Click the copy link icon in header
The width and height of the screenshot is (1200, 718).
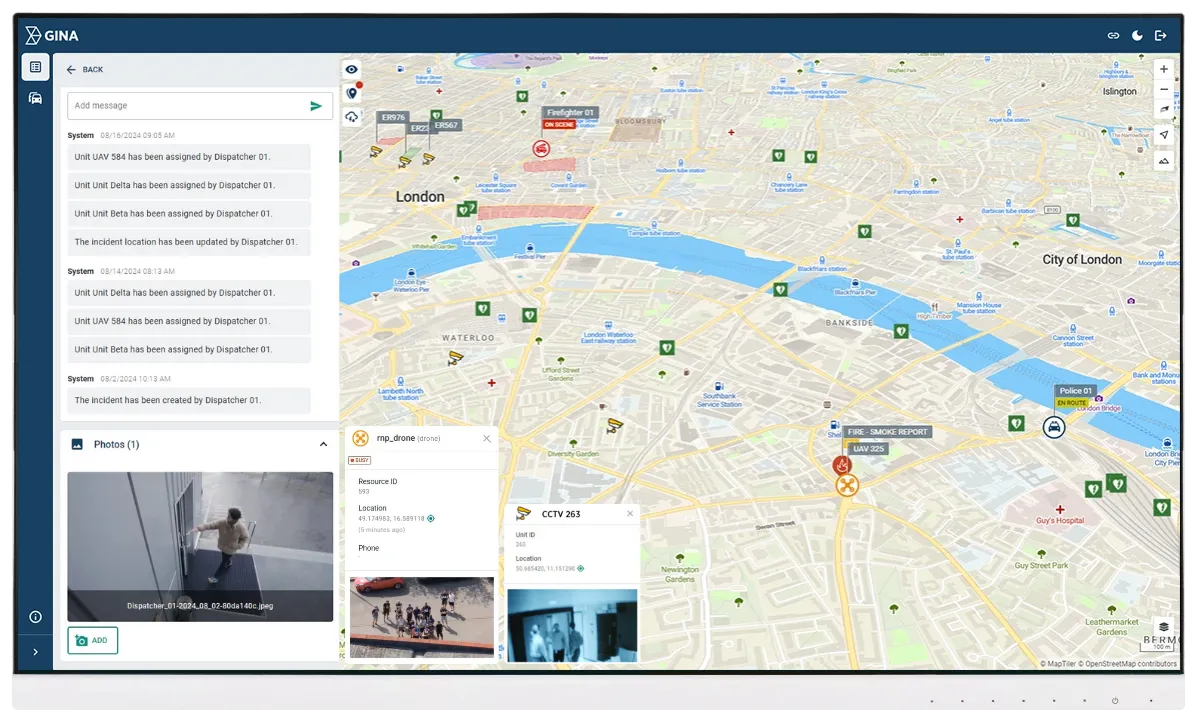coord(1113,36)
